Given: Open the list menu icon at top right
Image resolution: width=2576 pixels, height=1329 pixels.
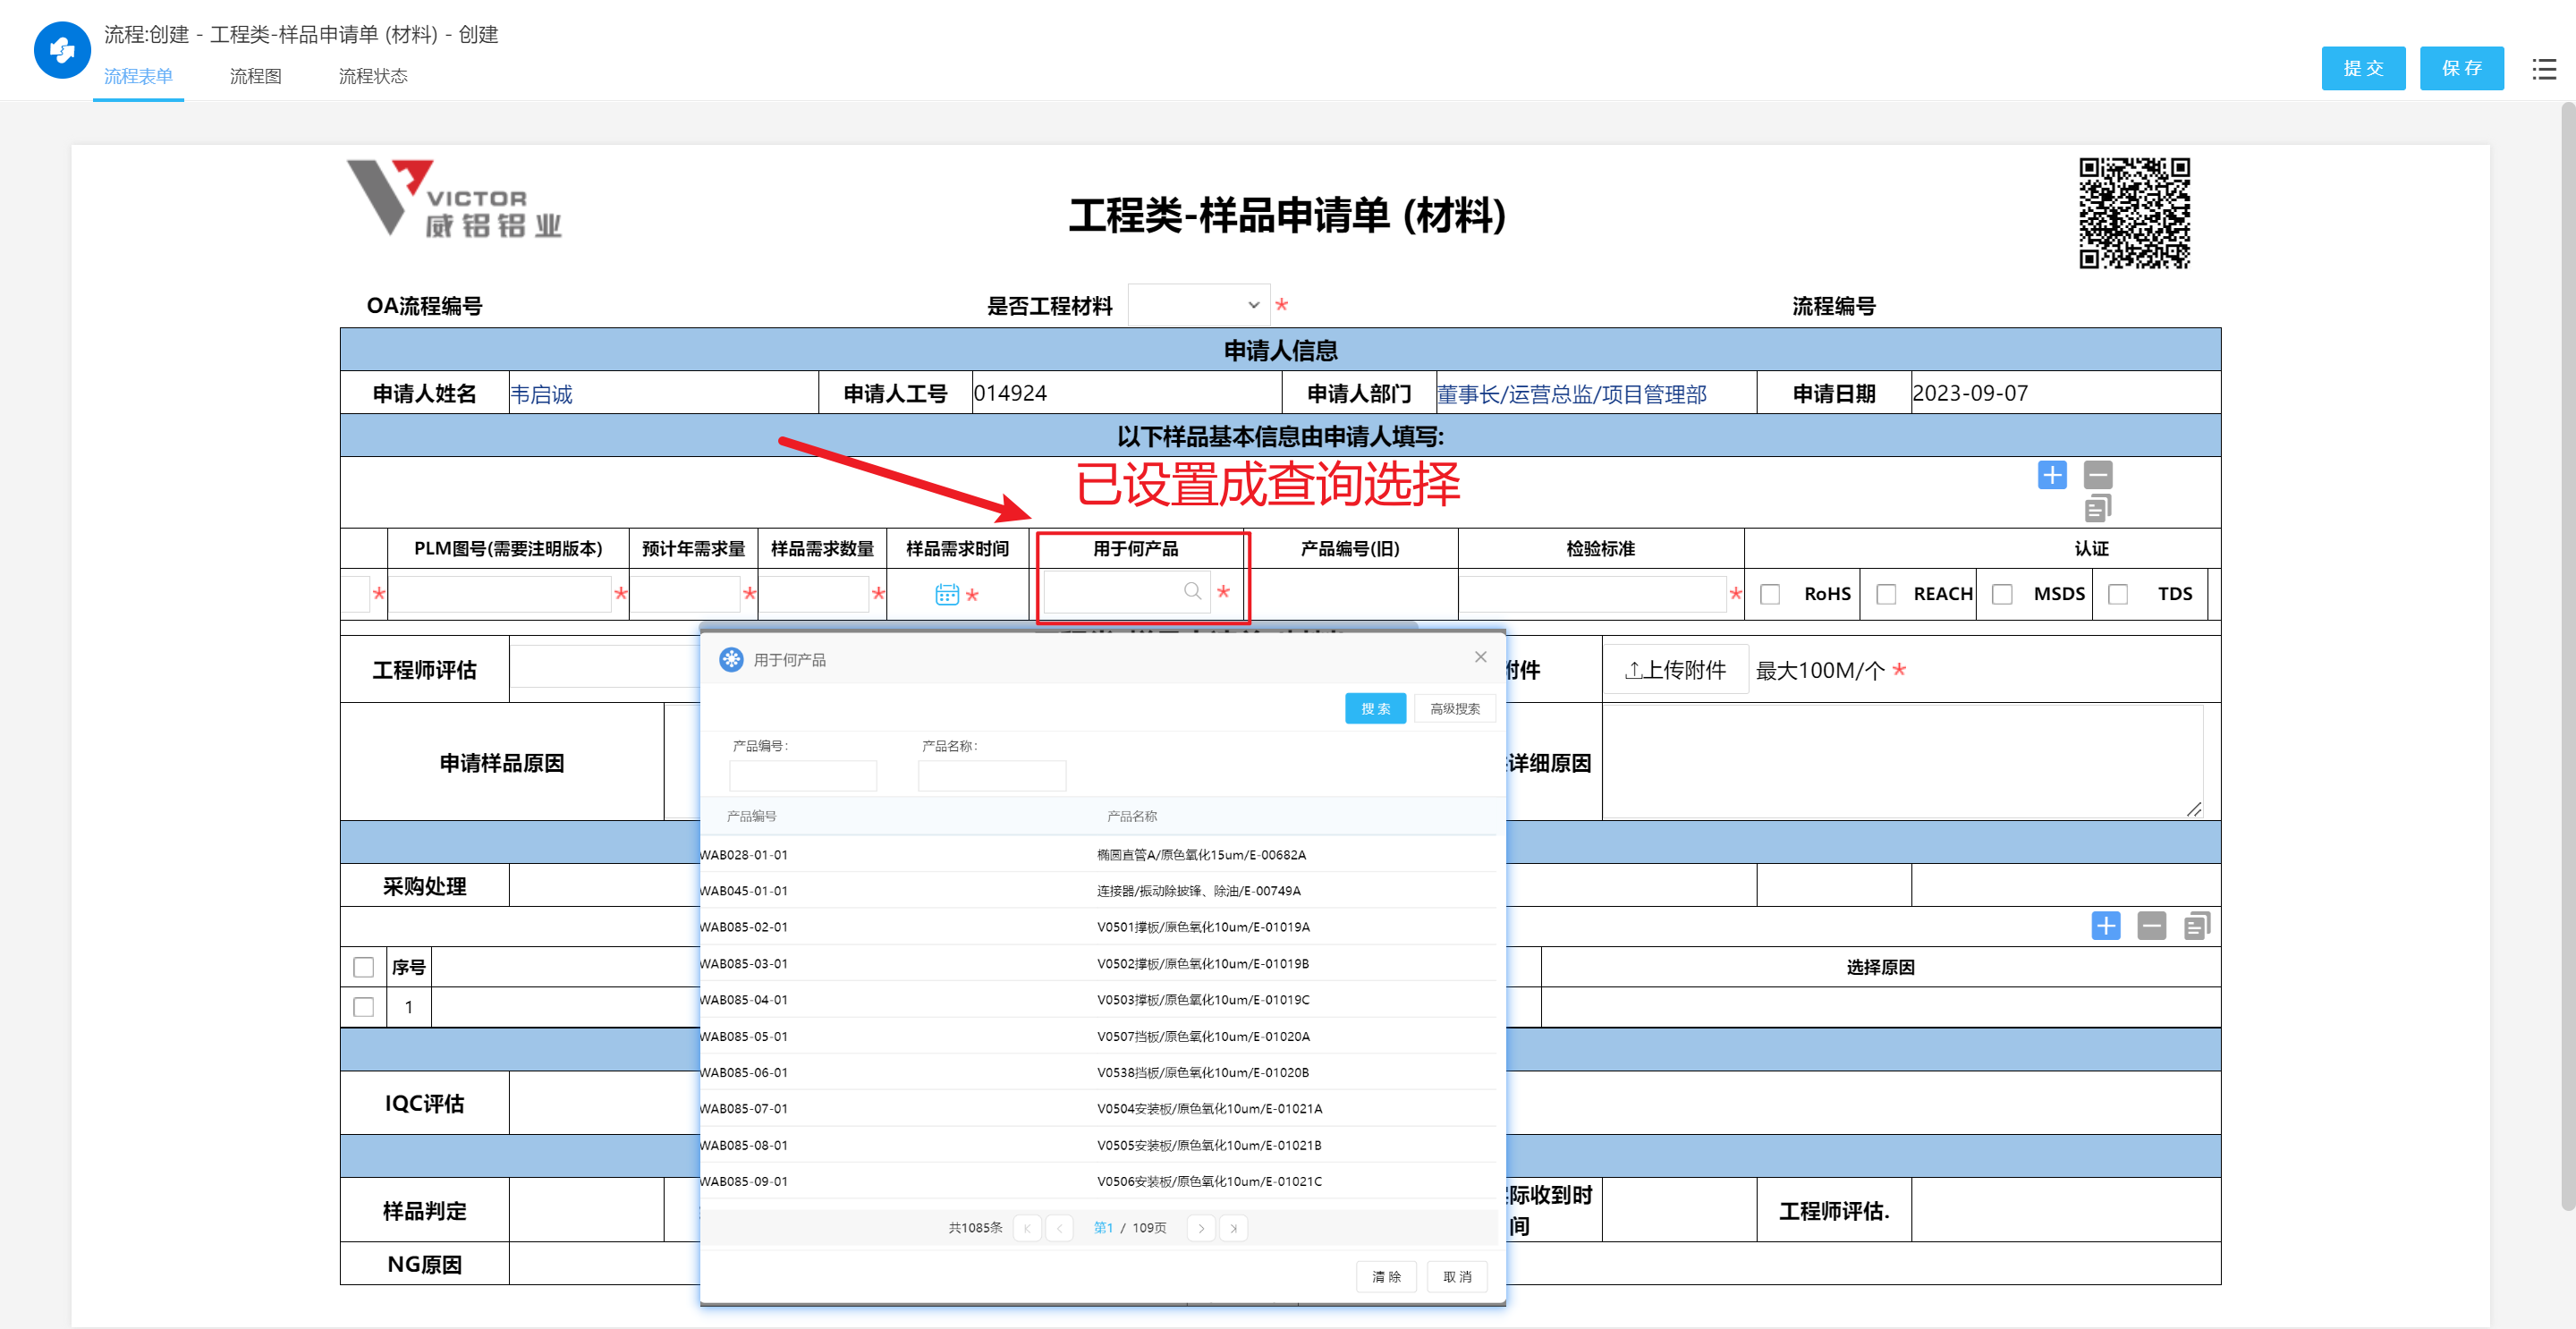Looking at the screenshot, I should 2544,69.
